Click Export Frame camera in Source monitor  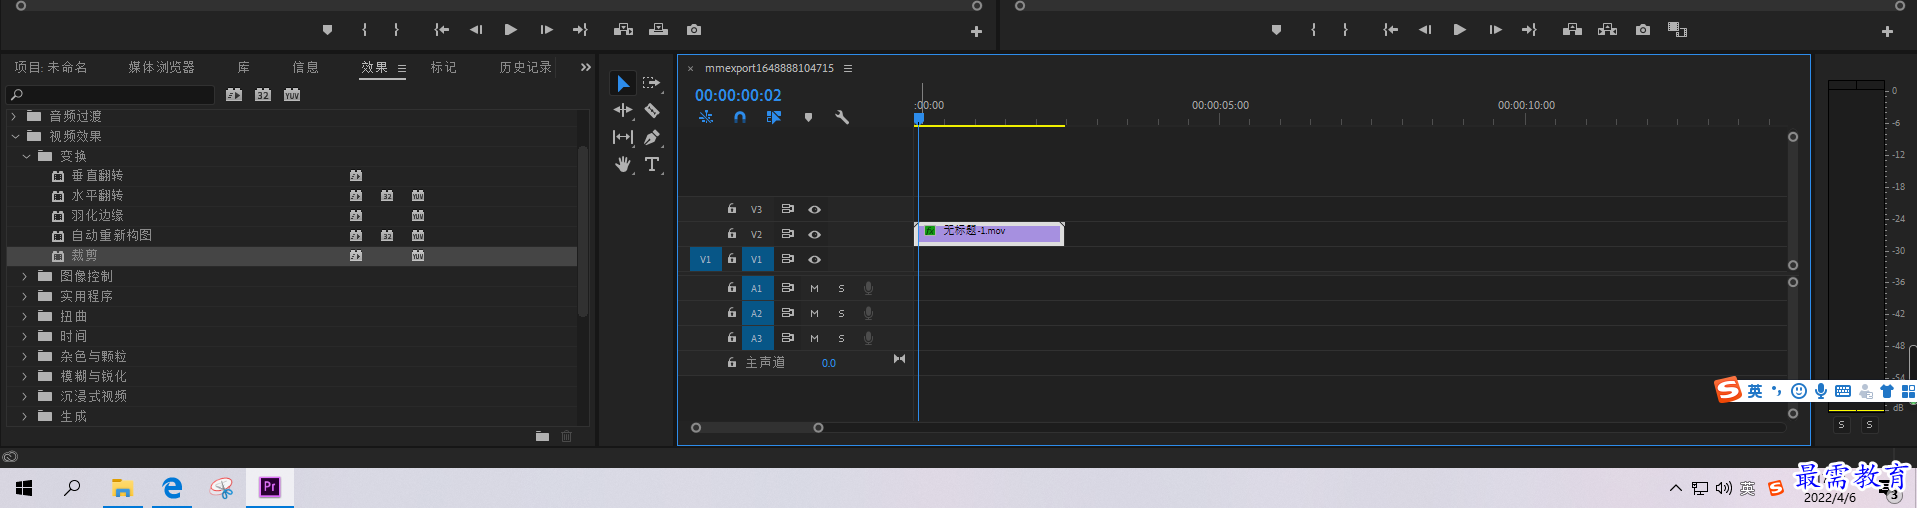(694, 30)
